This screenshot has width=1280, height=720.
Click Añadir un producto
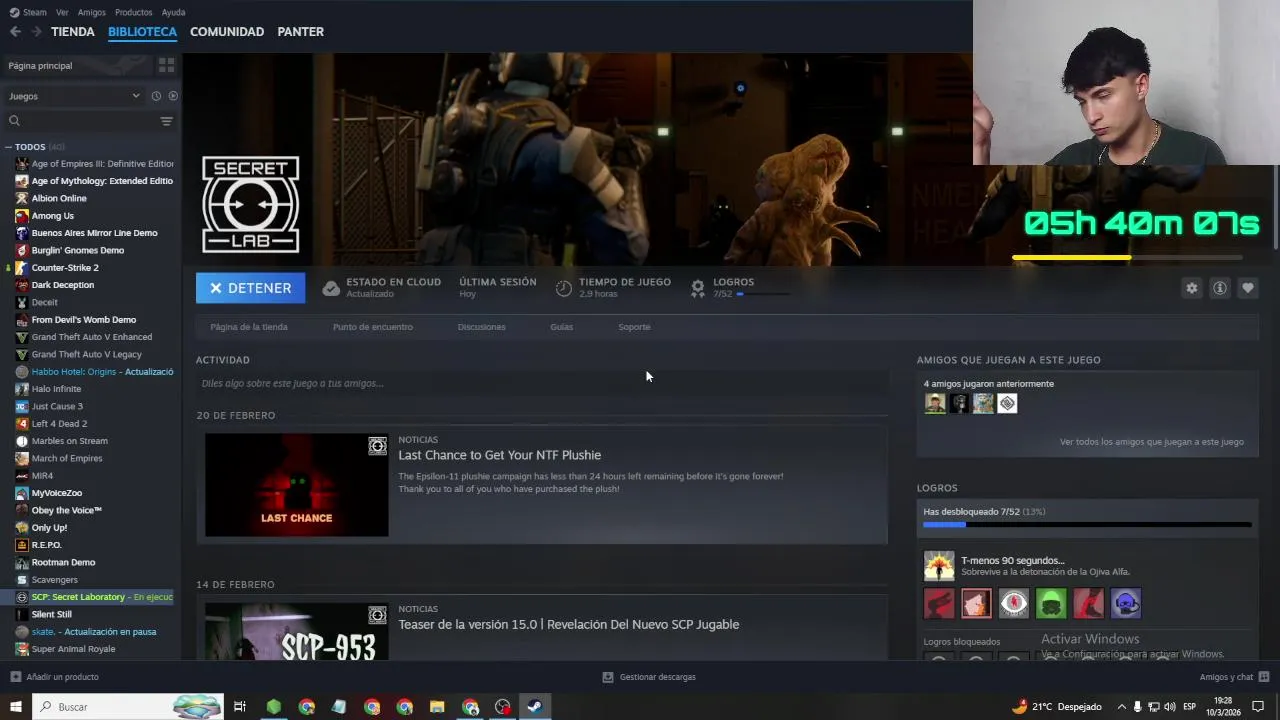(54, 677)
